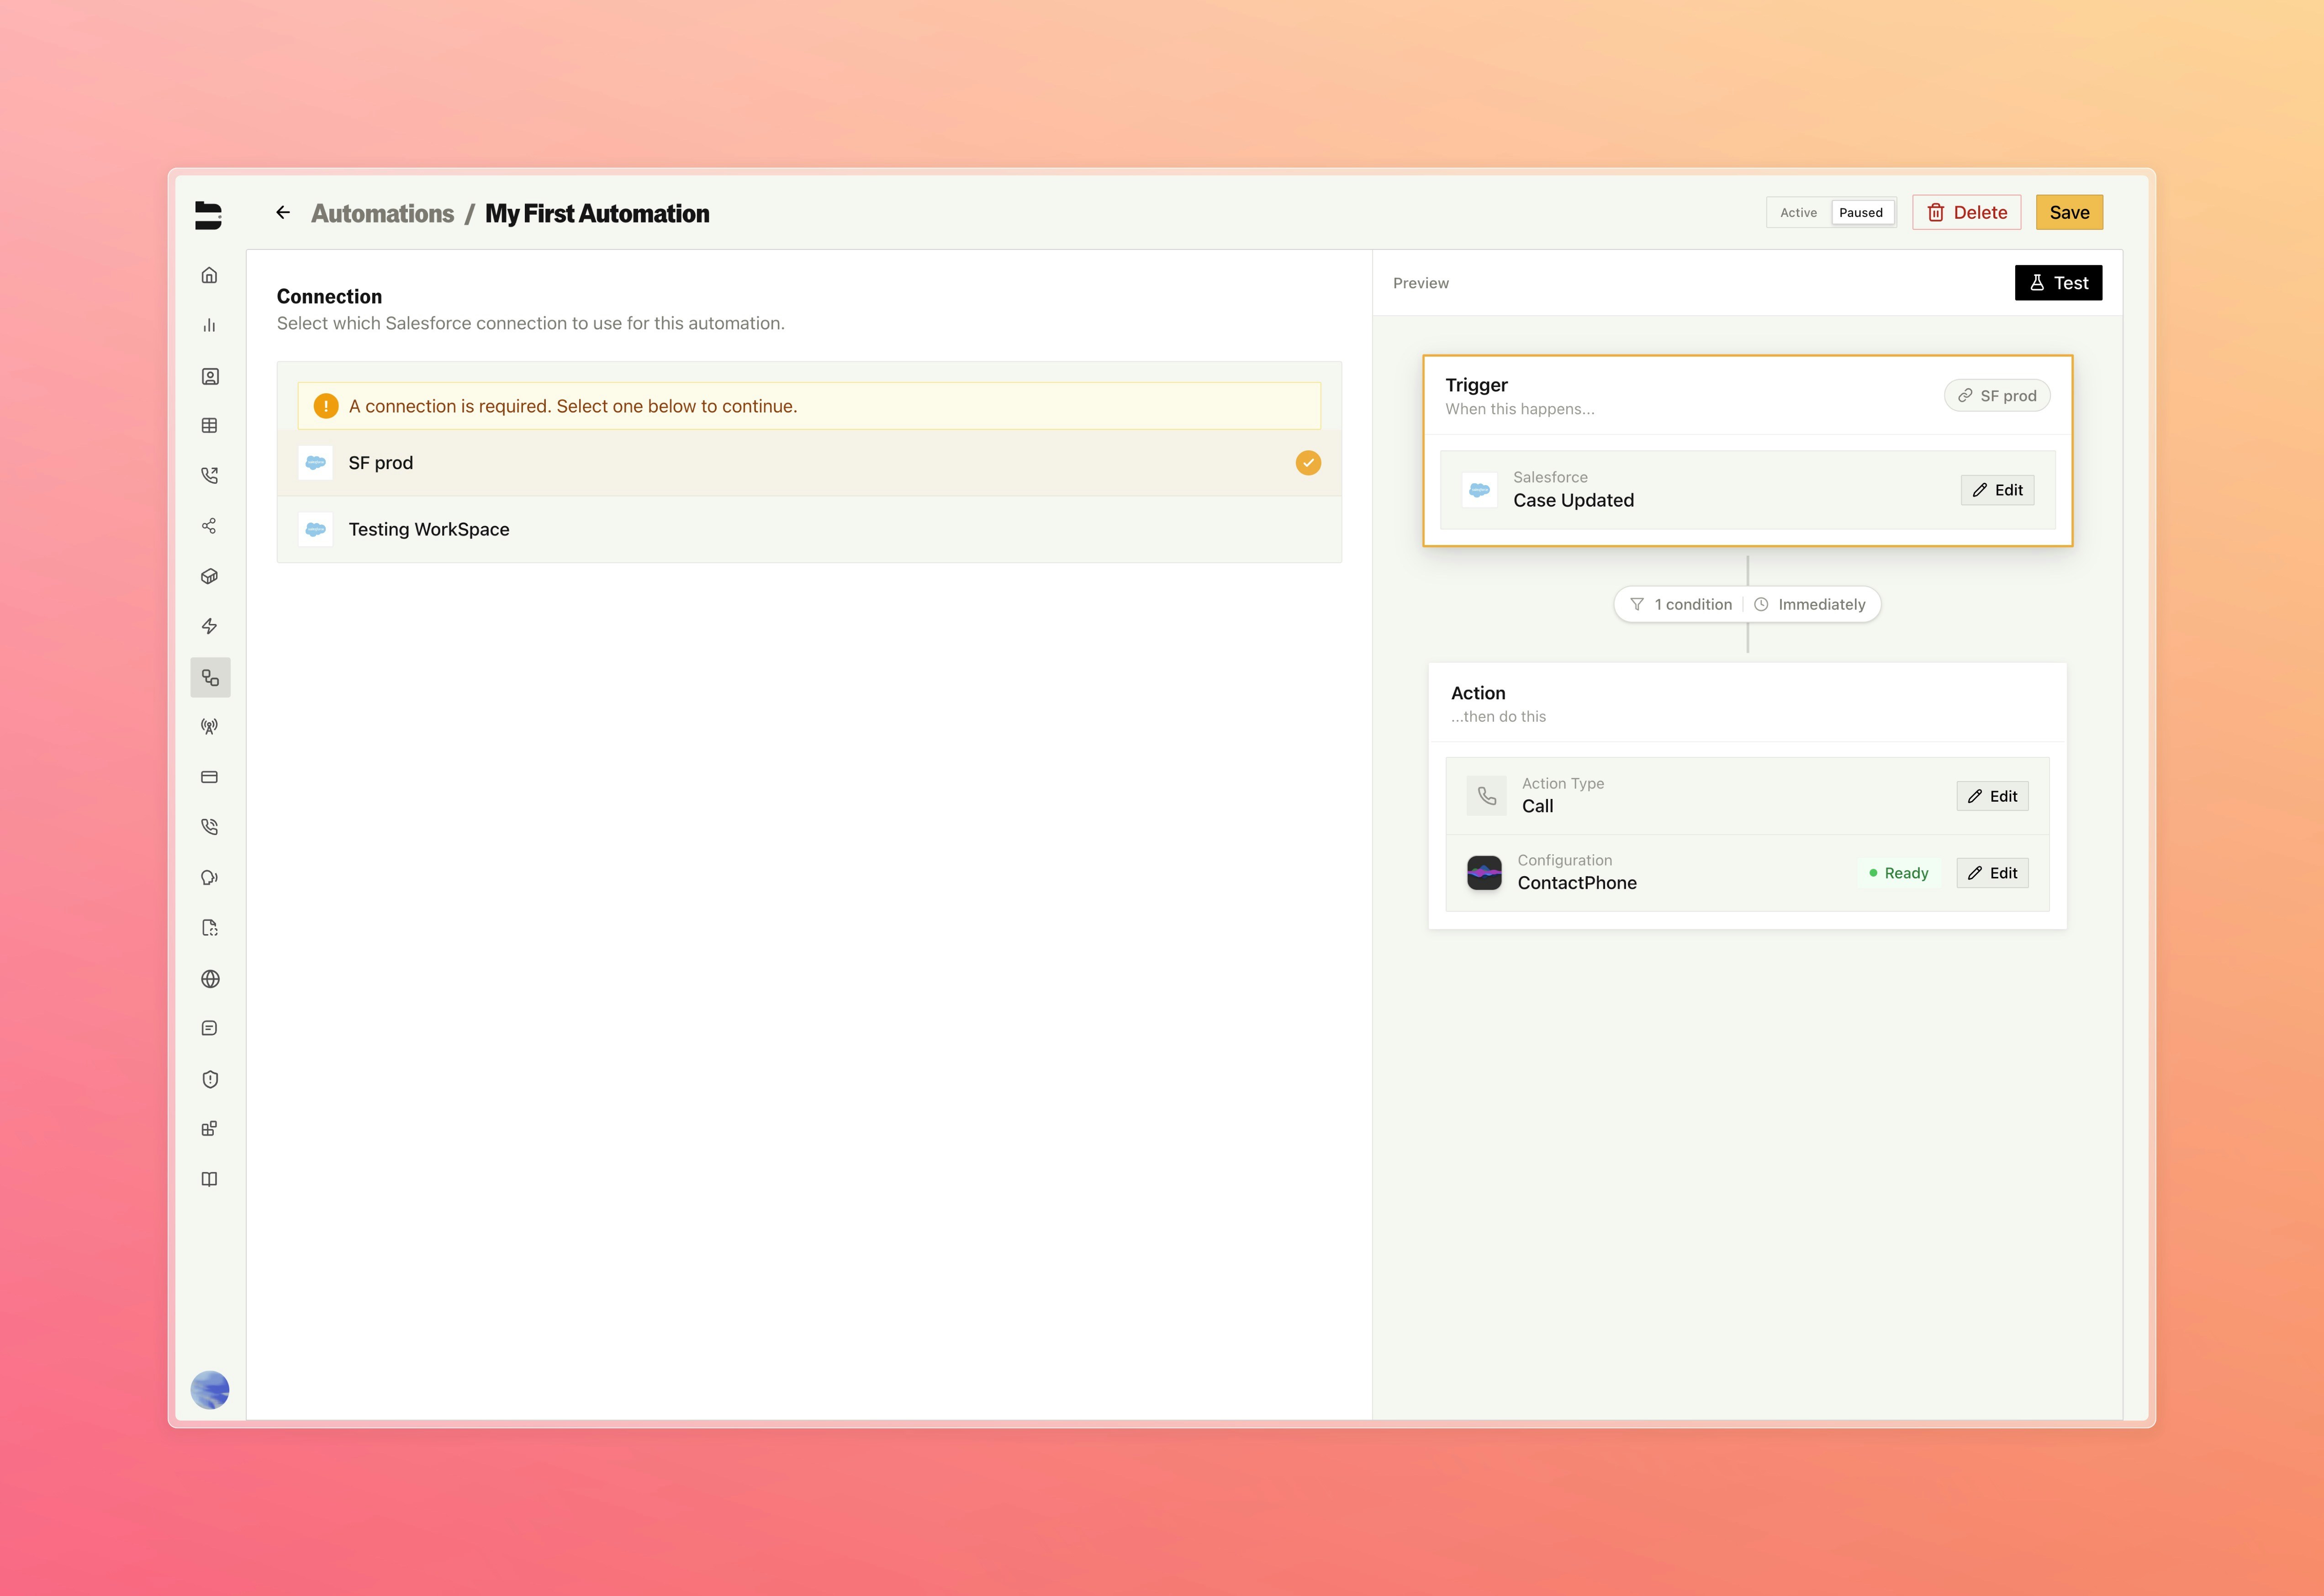
Task: Select the outbound call sidebar icon
Action: [x=210, y=475]
